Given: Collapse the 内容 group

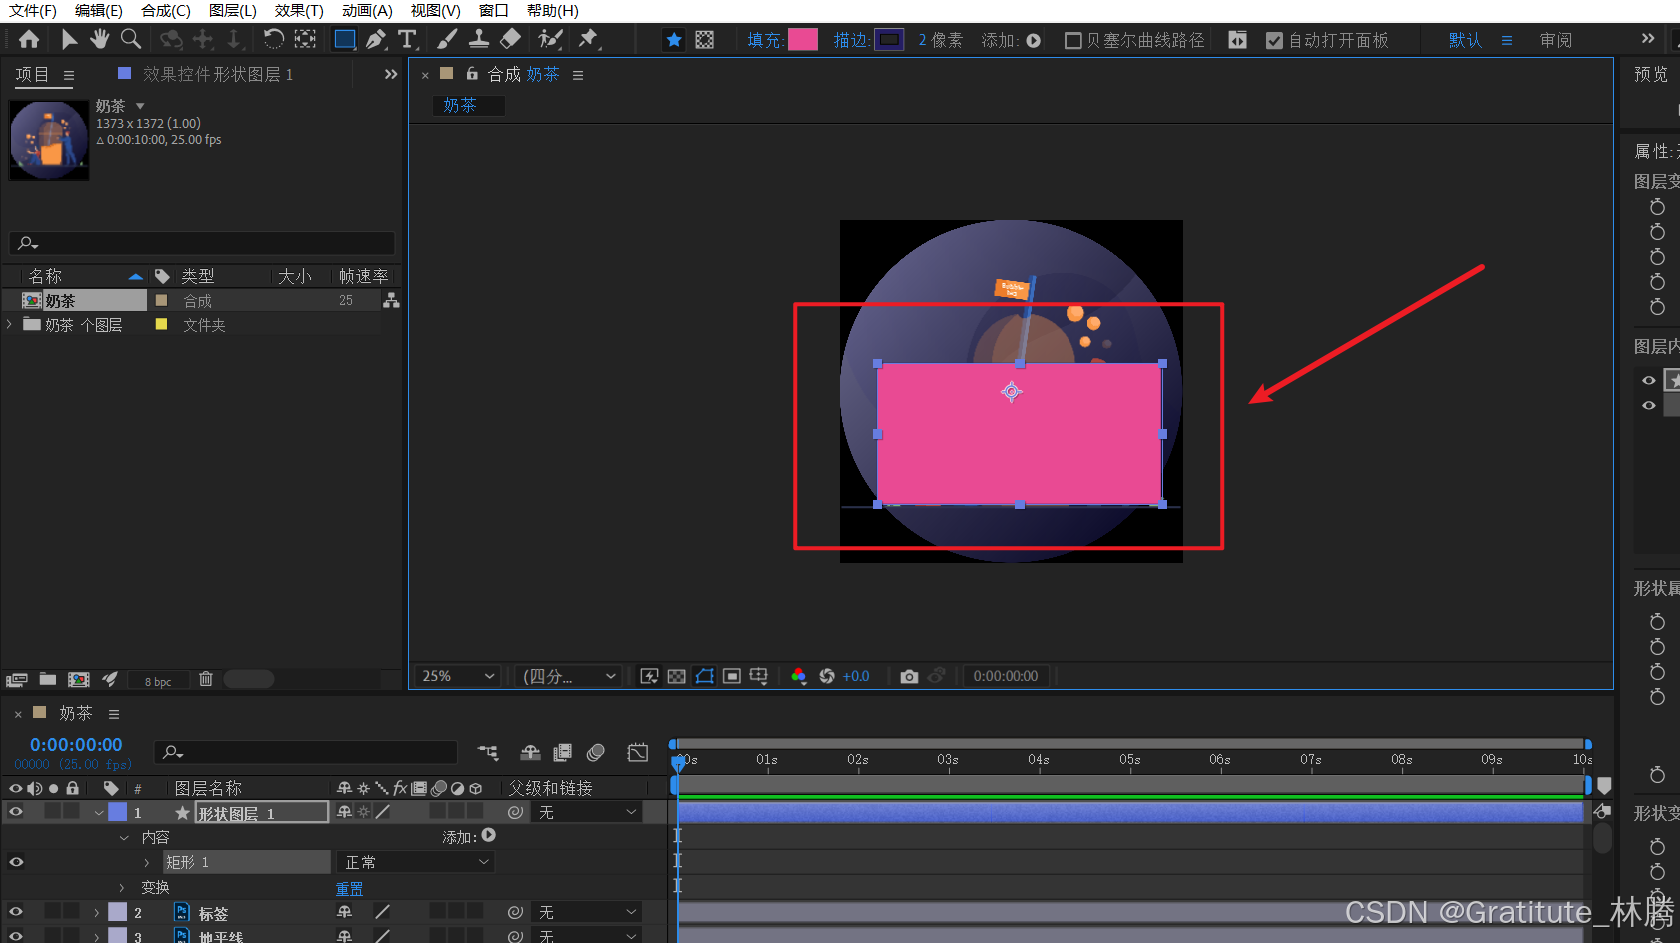Looking at the screenshot, I should [124, 838].
